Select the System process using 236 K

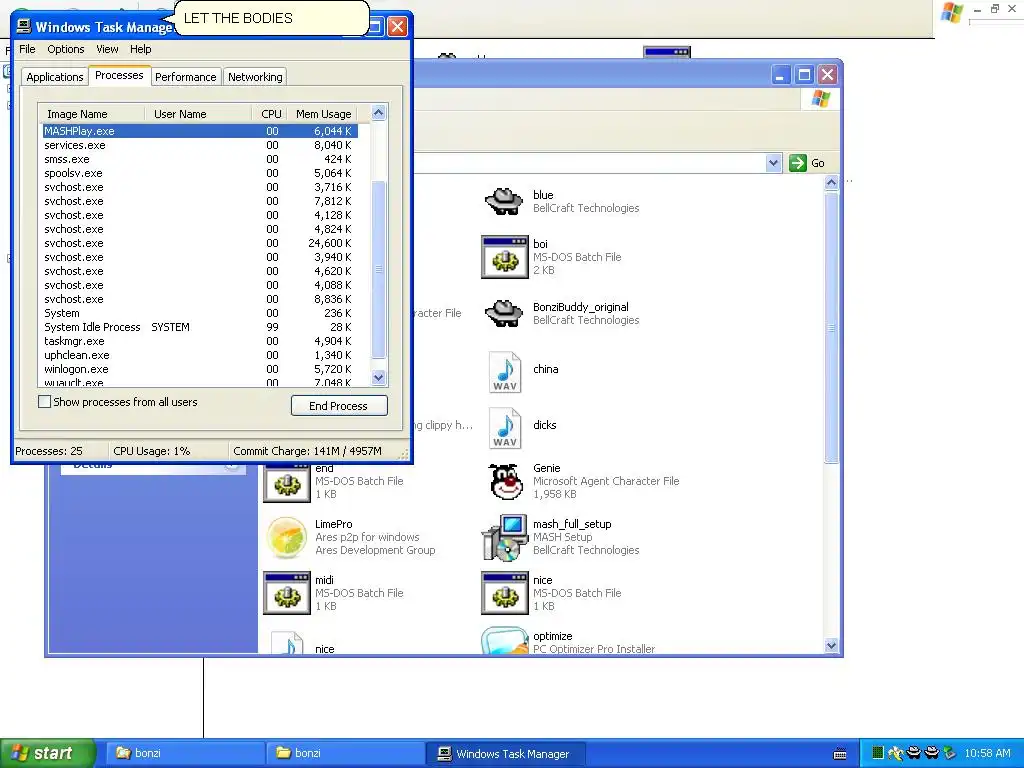click(200, 313)
